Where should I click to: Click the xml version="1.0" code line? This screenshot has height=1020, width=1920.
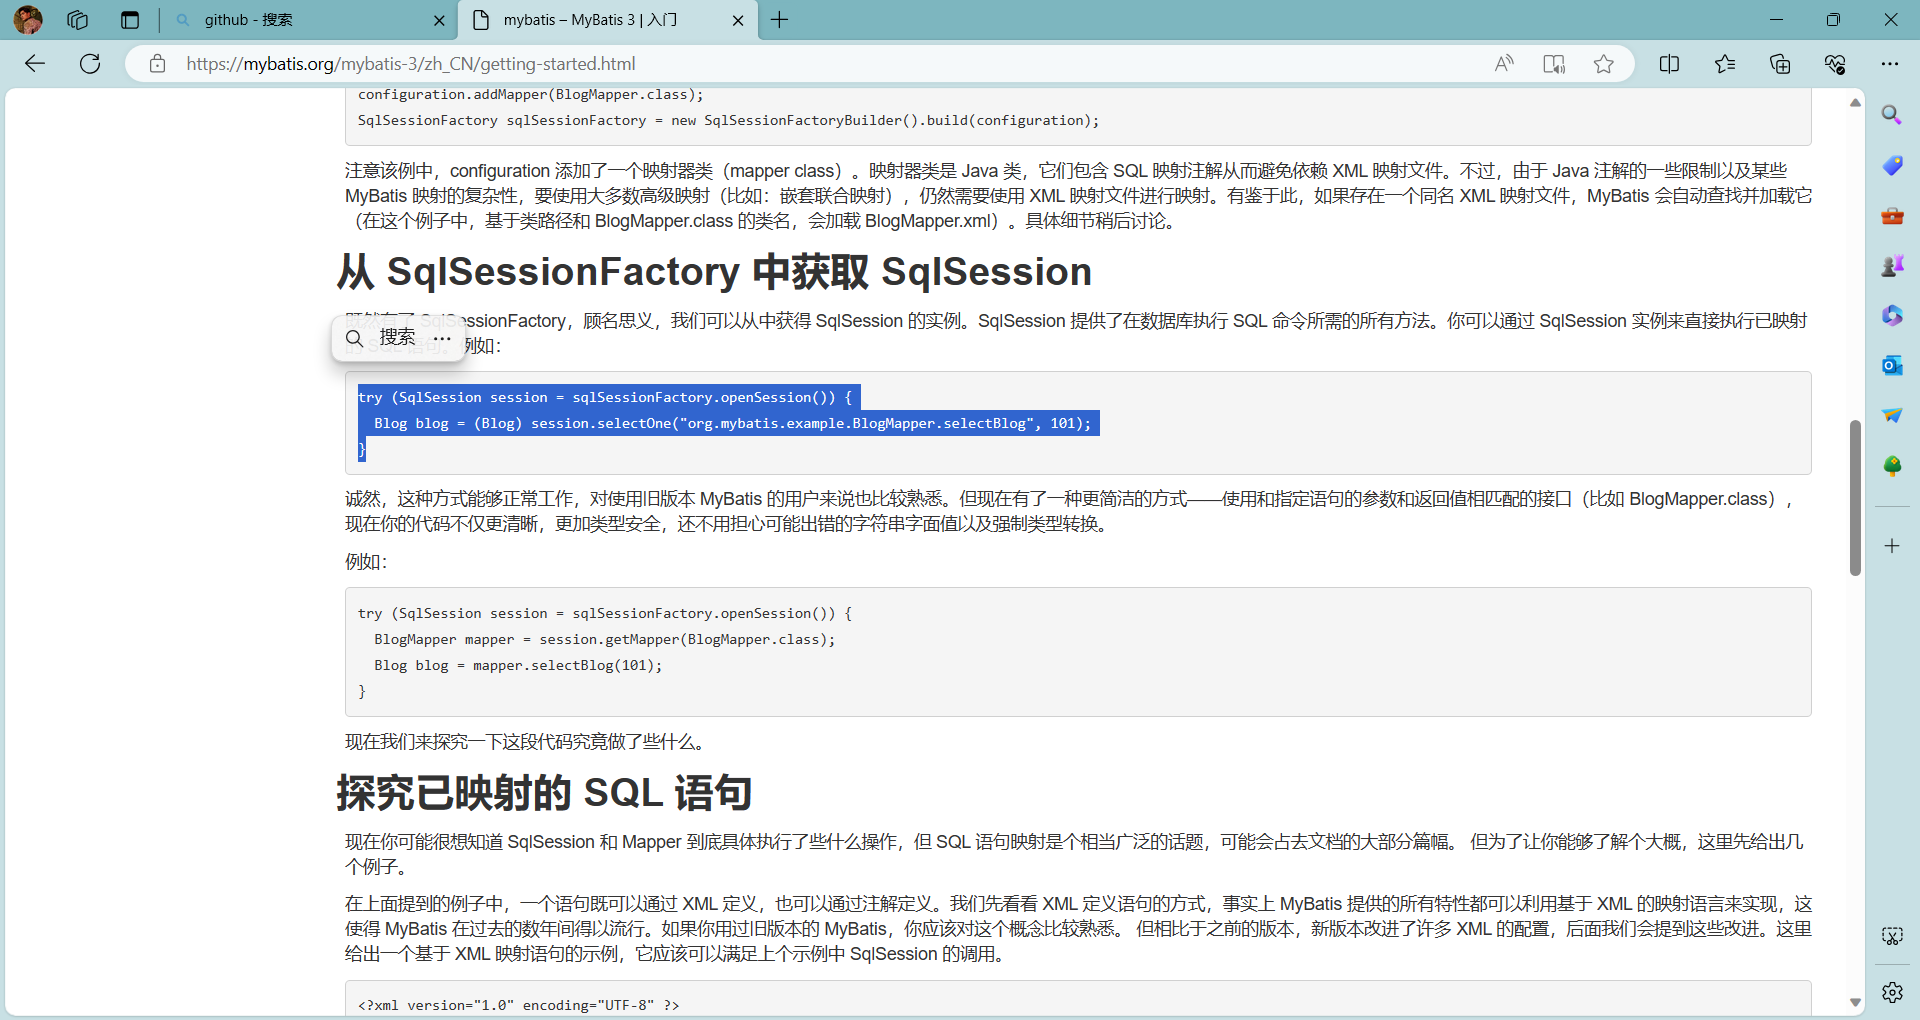click(518, 1005)
